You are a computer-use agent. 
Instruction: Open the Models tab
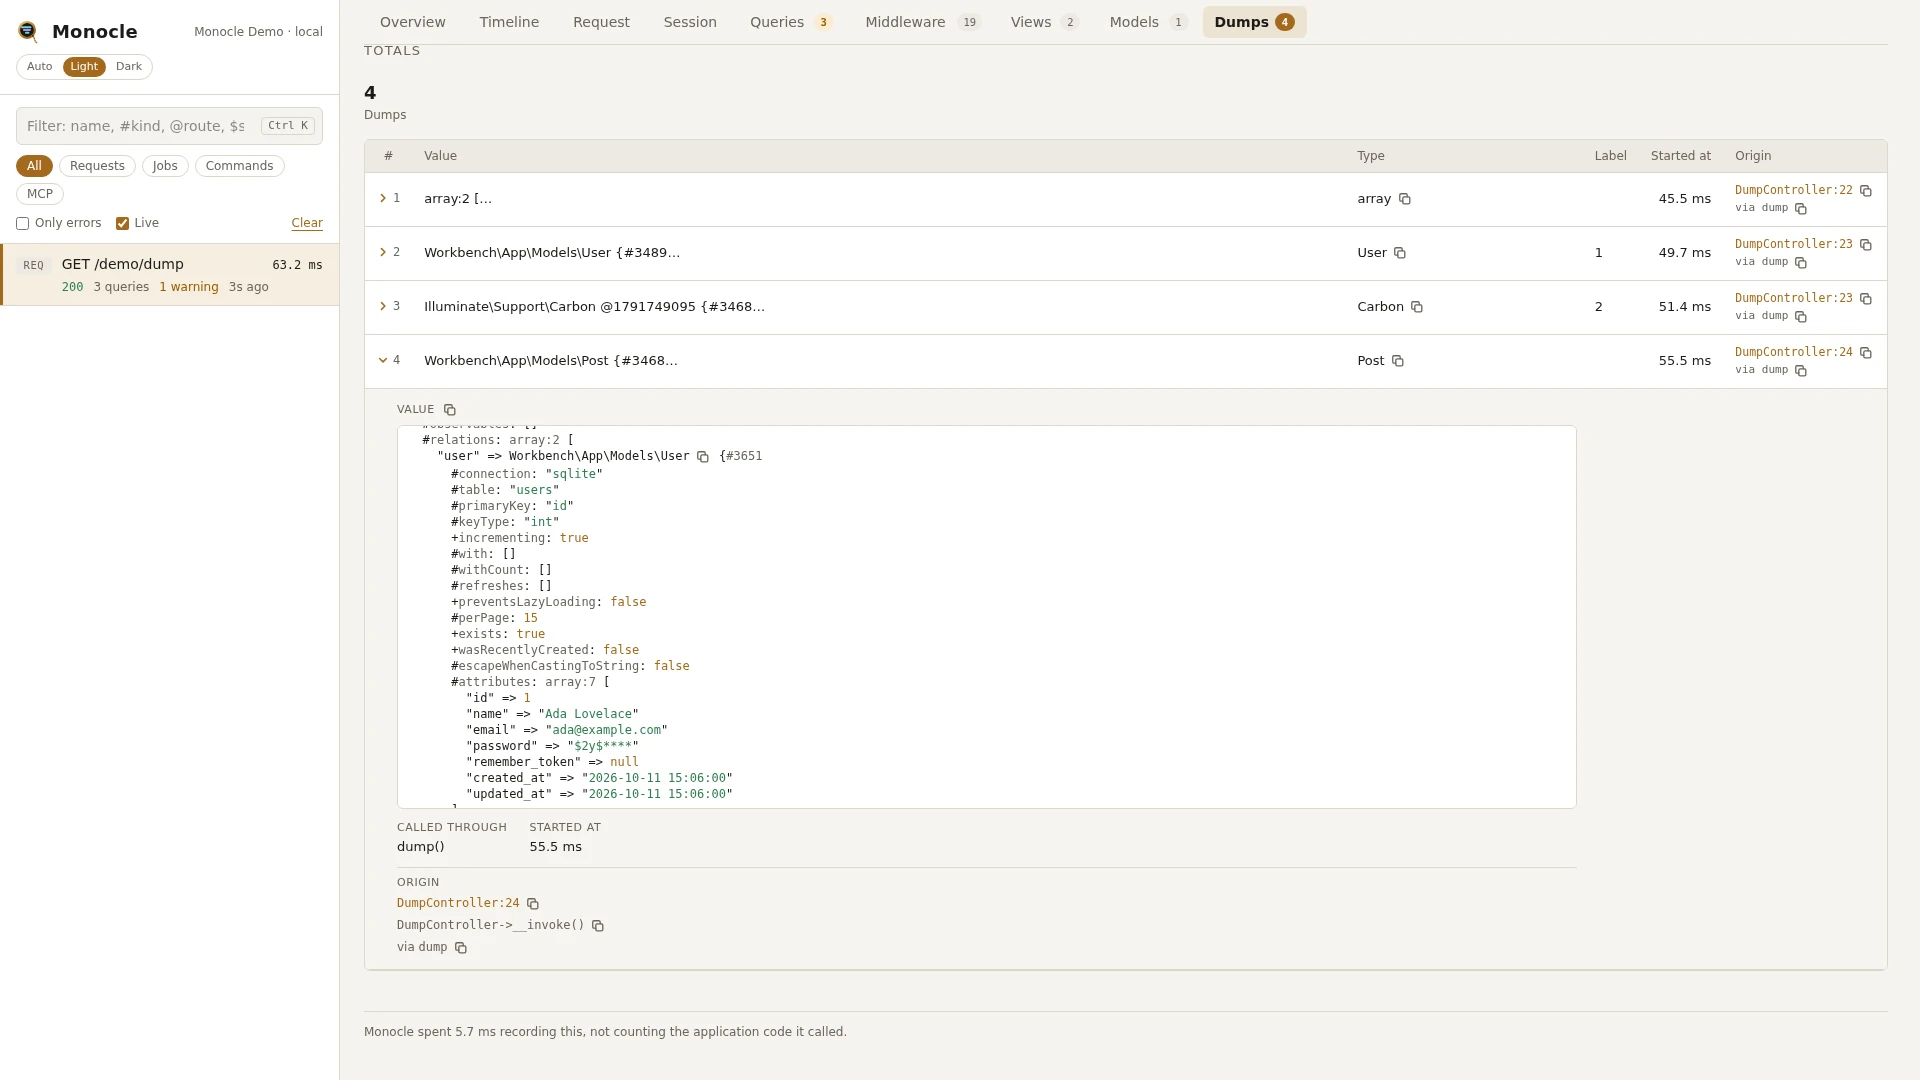point(1148,22)
